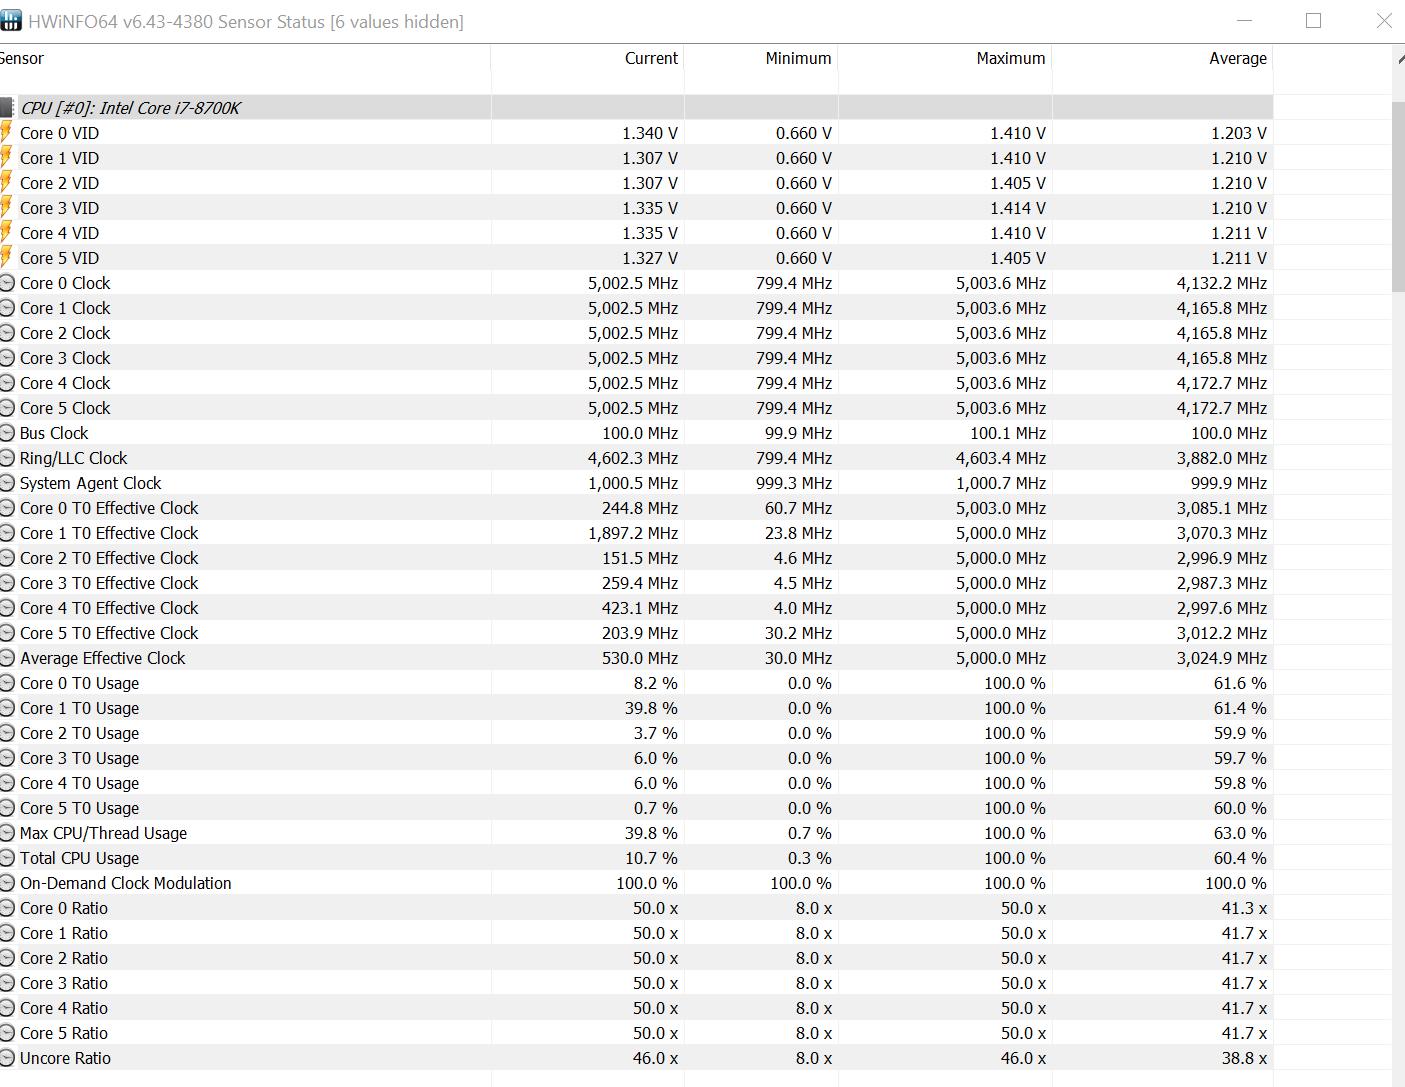Image resolution: width=1405 pixels, height=1087 pixels.
Task: Click the clock icon for Core 3 Clock
Action: tap(7, 358)
